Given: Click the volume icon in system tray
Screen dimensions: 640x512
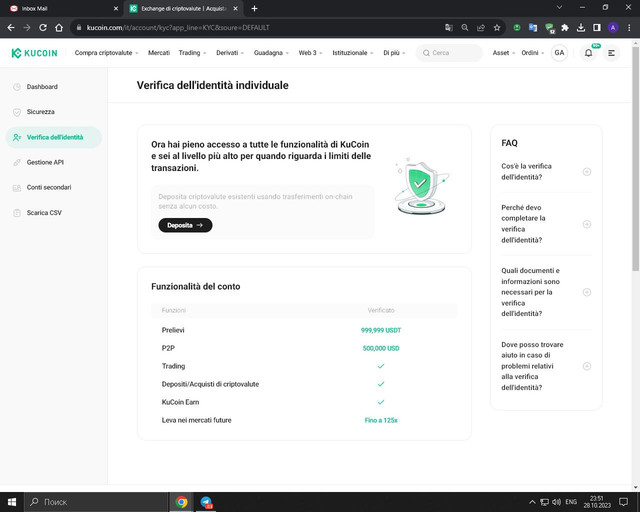Looking at the screenshot, I should click(x=556, y=502).
